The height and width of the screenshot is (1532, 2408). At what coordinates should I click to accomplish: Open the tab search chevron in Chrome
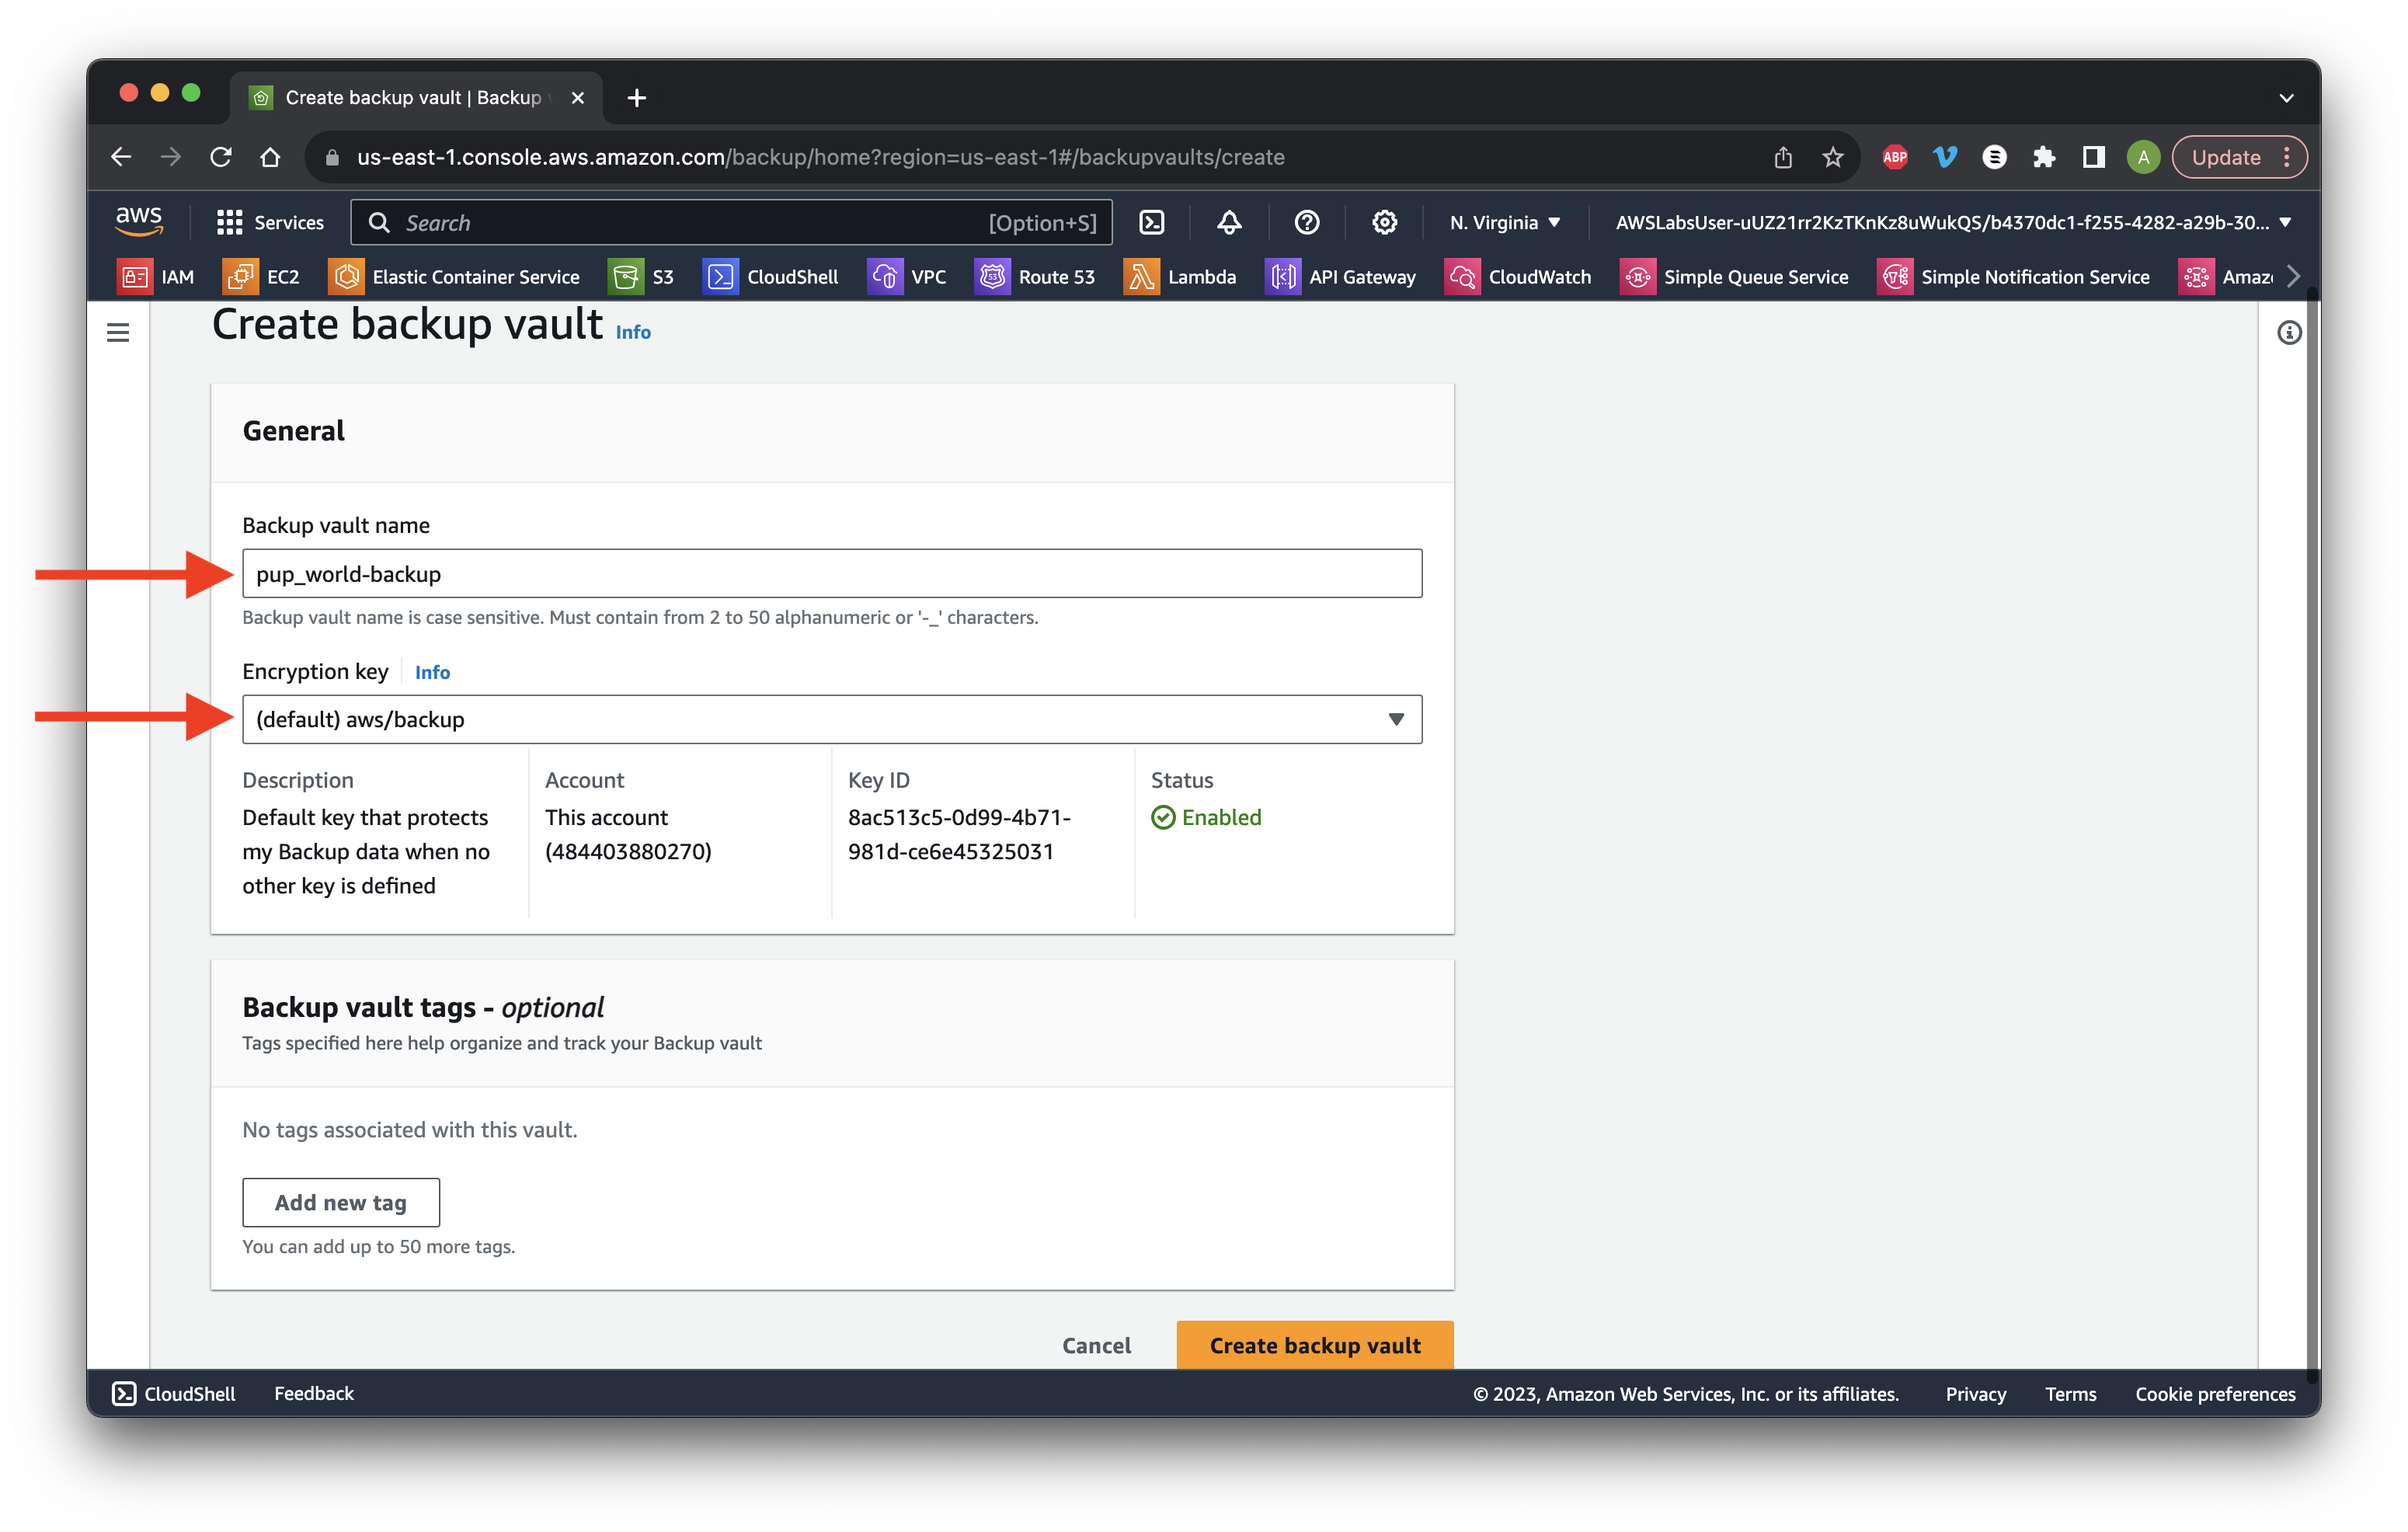(x=2286, y=97)
